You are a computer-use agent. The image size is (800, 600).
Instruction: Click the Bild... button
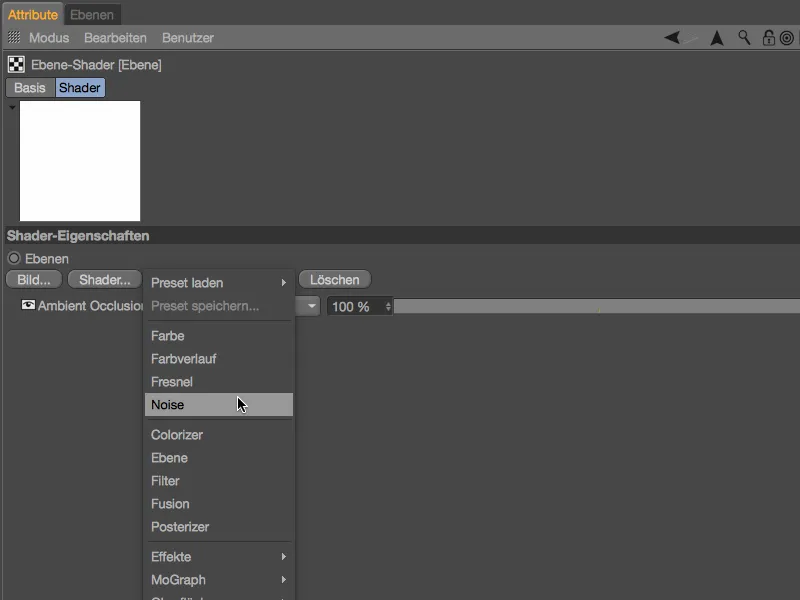point(34,280)
